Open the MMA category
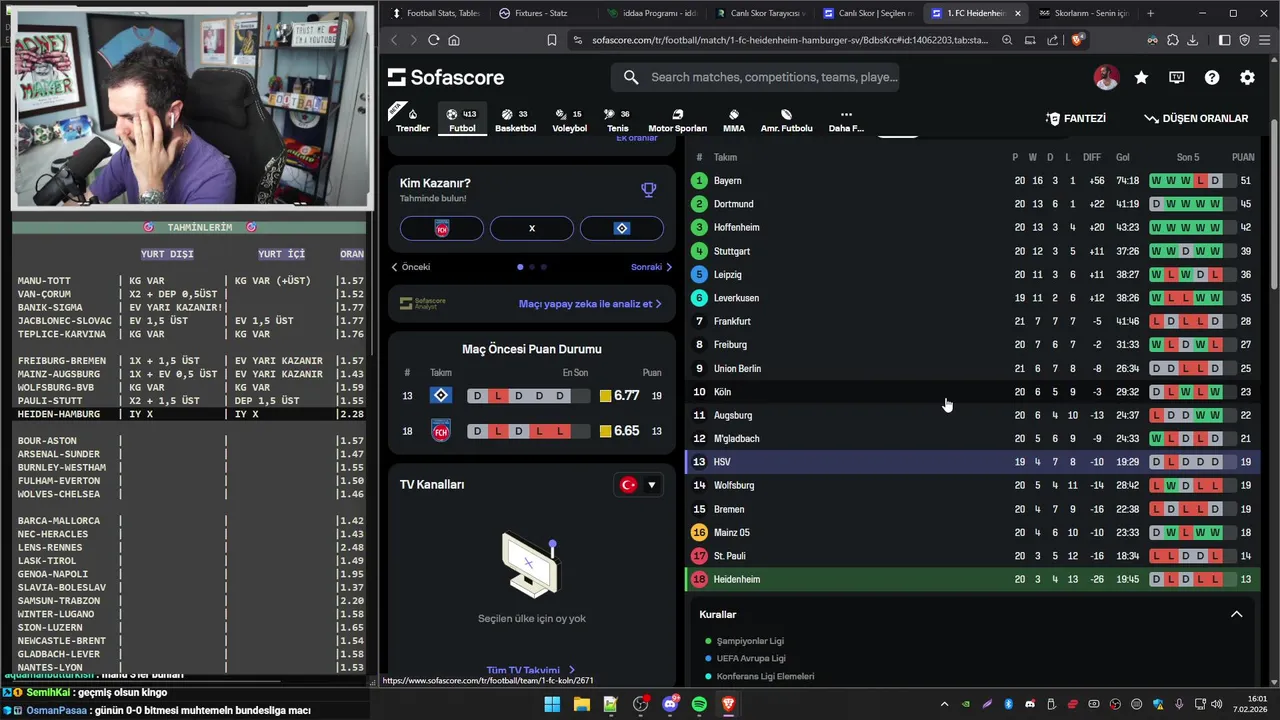The width and height of the screenshot is (1280, 720). pos(734,120)
